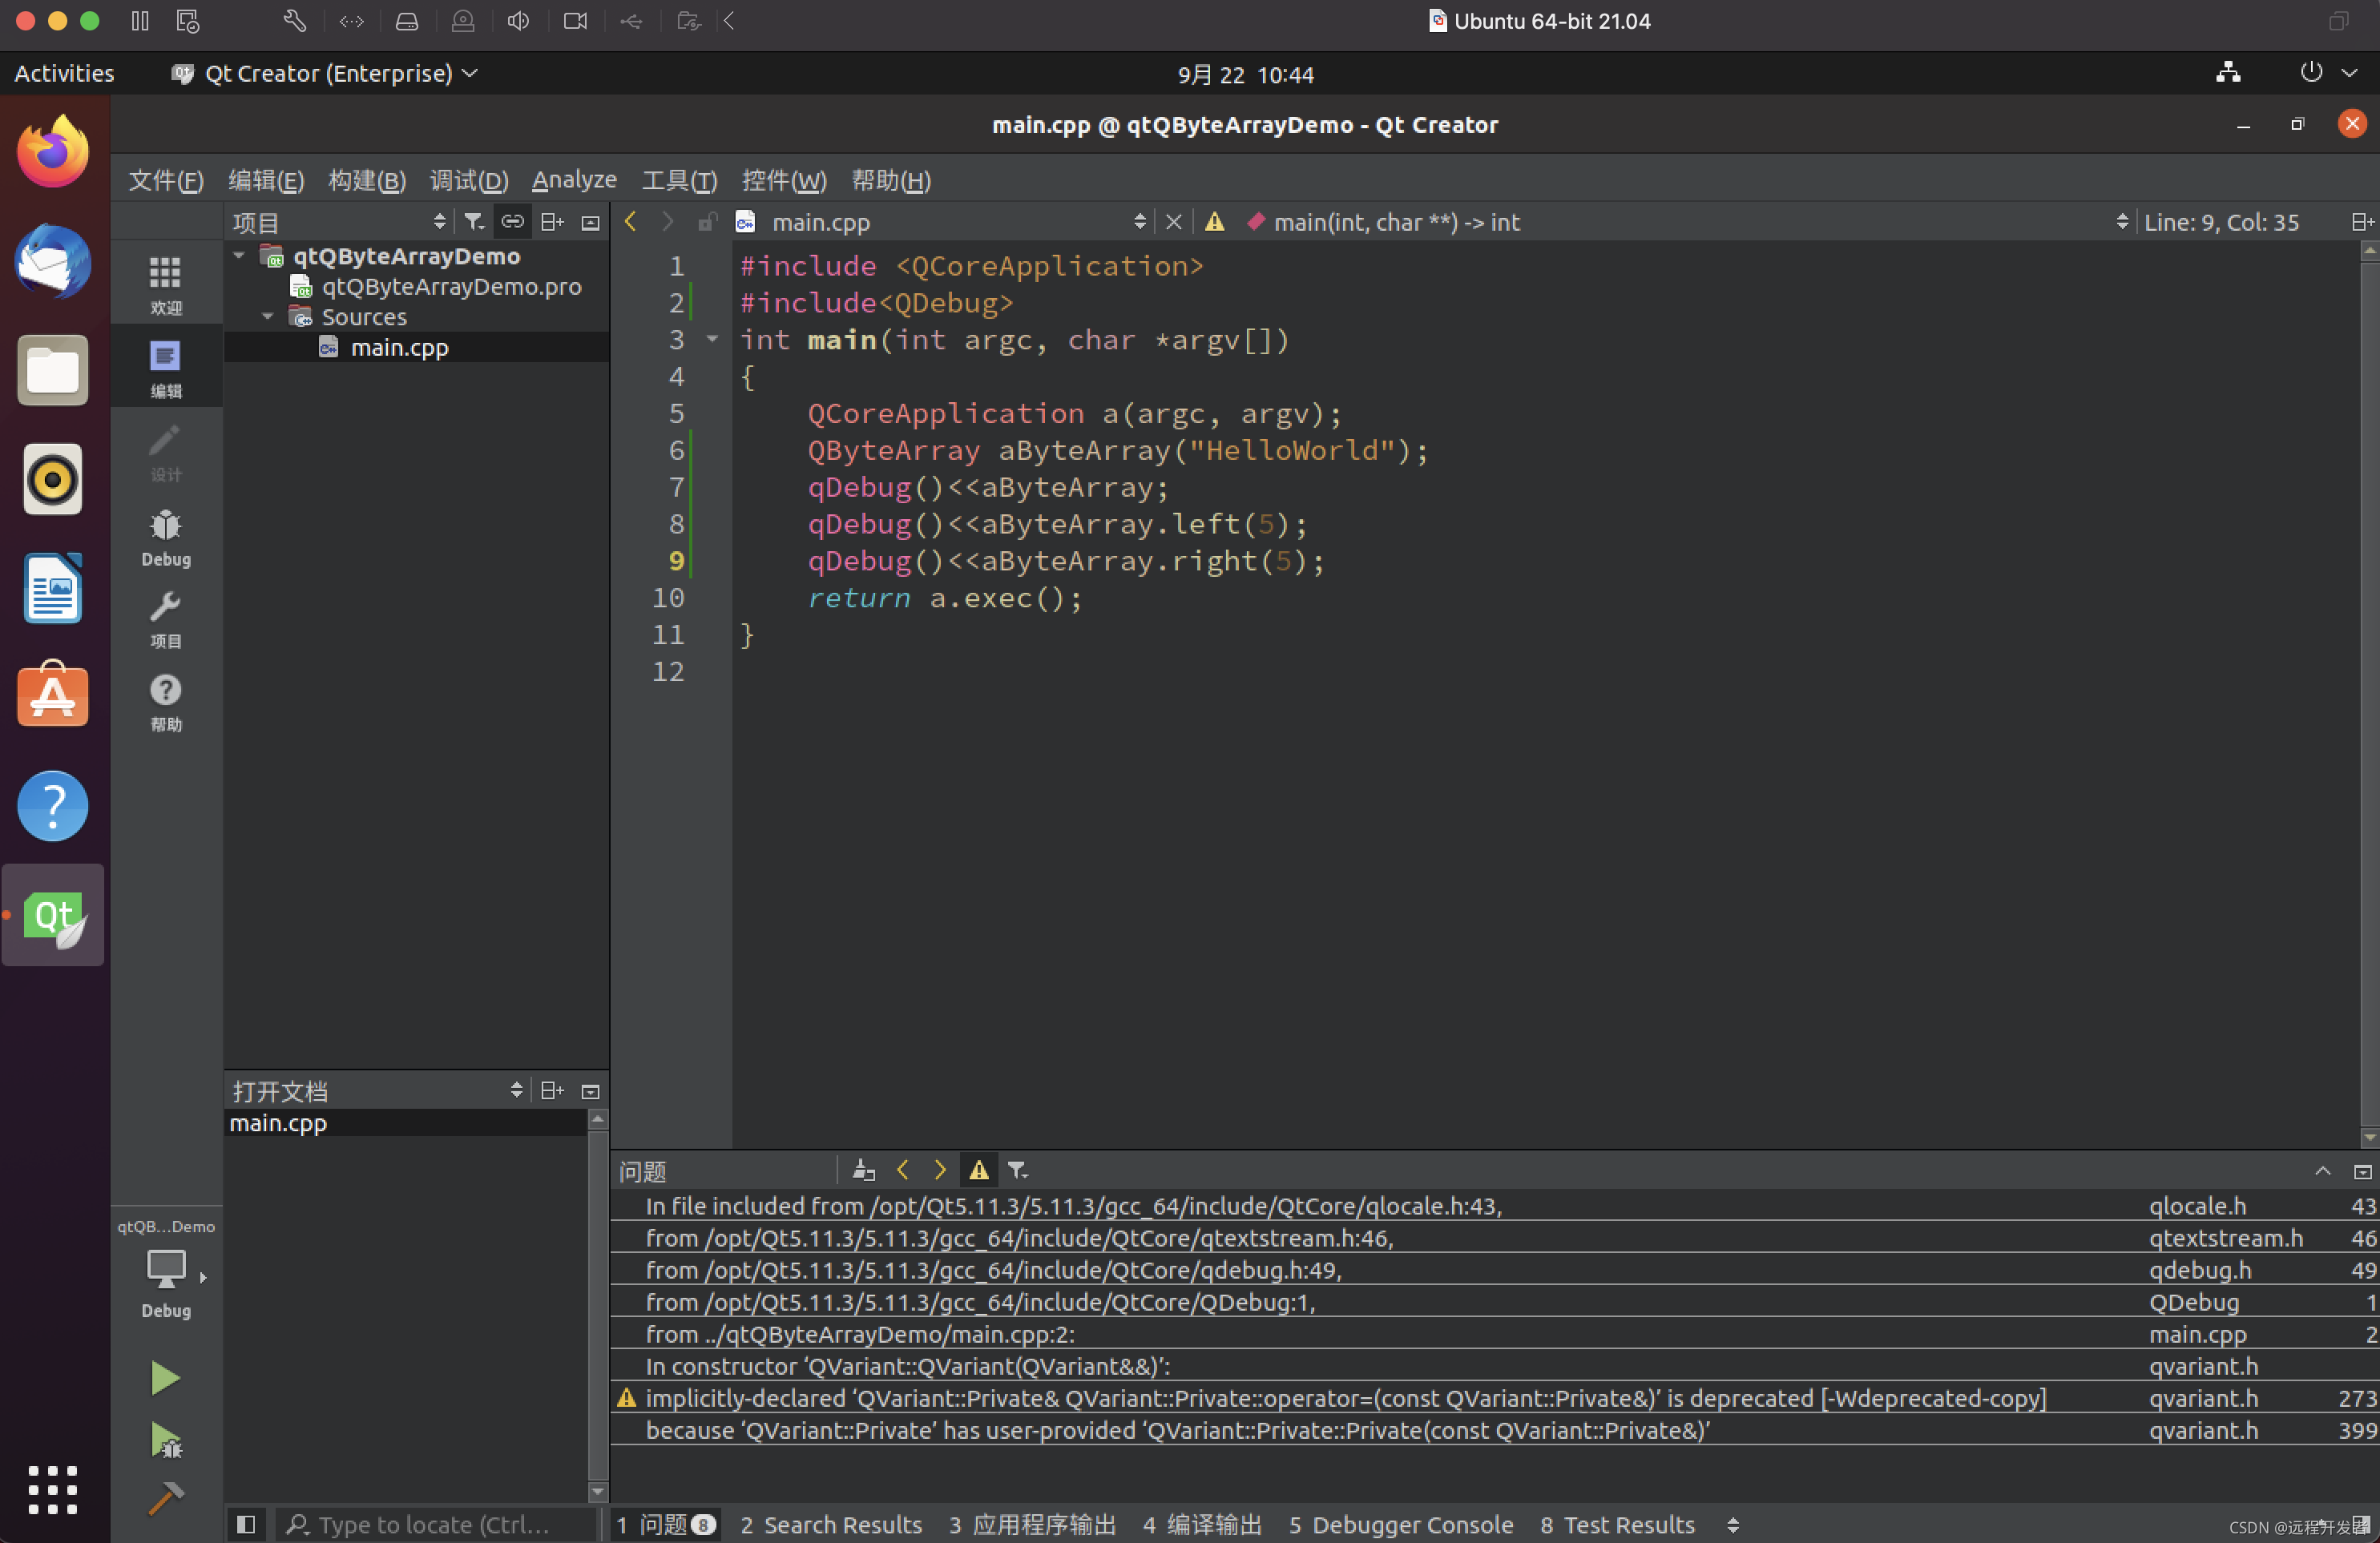Open the 编辑(E) menu
This screenshot has height=1543, width=2380.
(266, 180)
